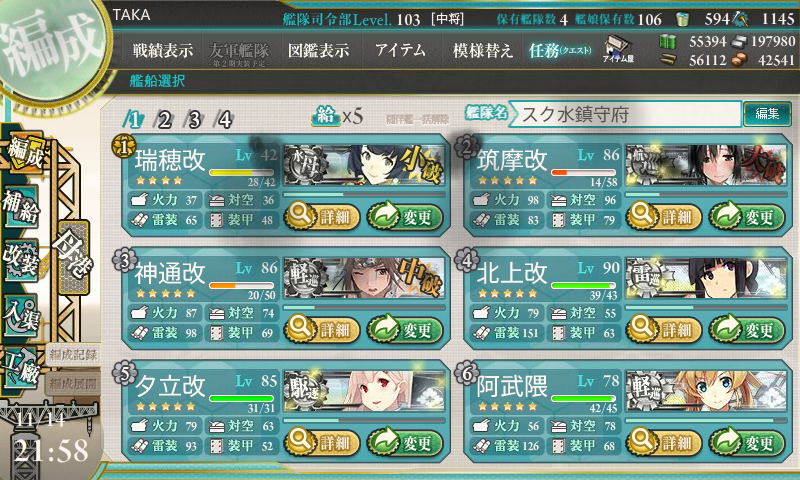This screenshot has height=480, width=800.
Task: Click 夕立改 ship portrait banner
Action: tap(364, 392)
